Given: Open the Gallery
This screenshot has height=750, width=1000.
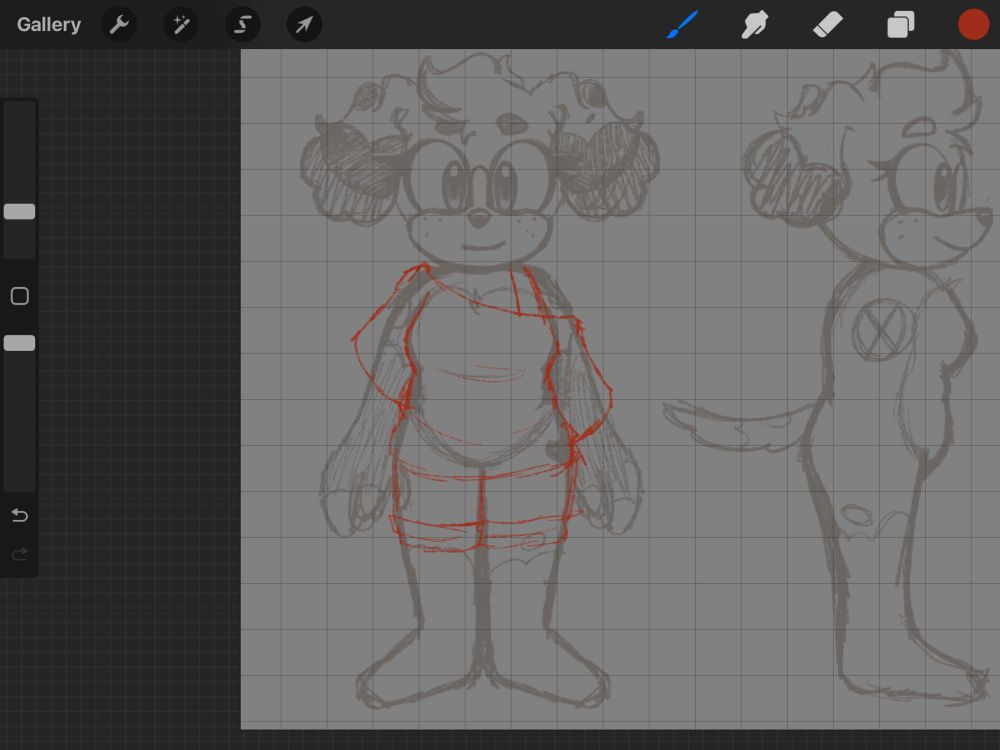Looking at the screenshot, I should click(48, 25).
